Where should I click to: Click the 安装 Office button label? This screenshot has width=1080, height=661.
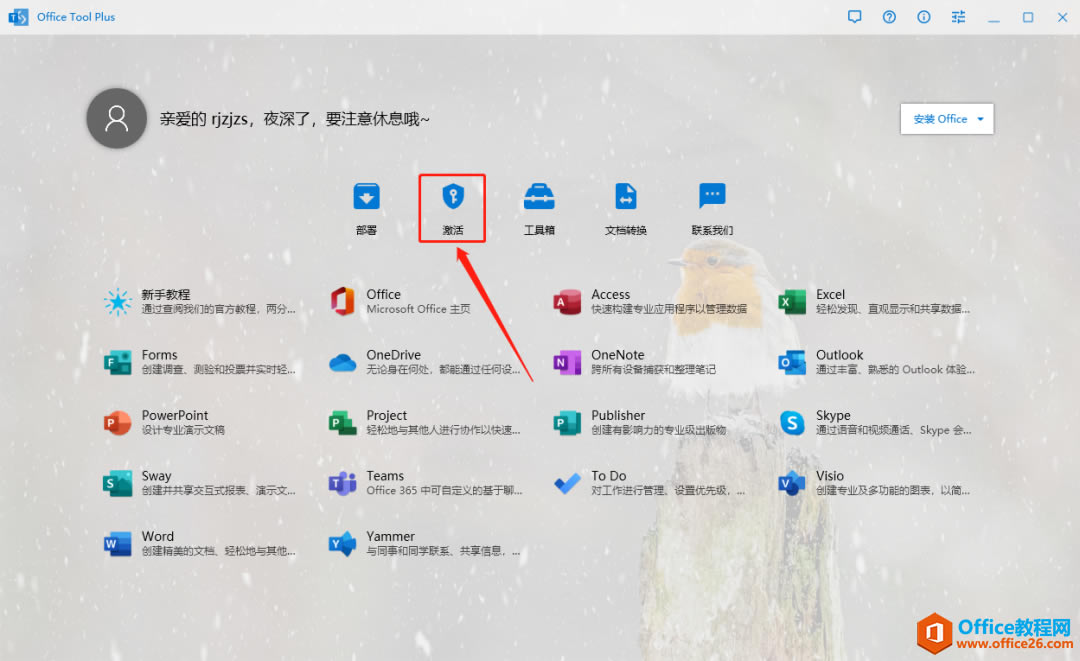pos(940,119)
